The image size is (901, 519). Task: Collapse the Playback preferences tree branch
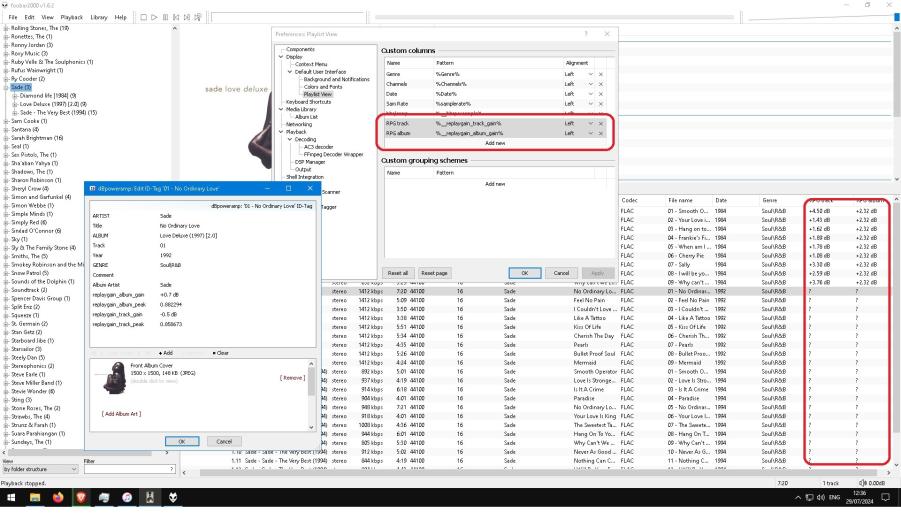coord(282,132)
